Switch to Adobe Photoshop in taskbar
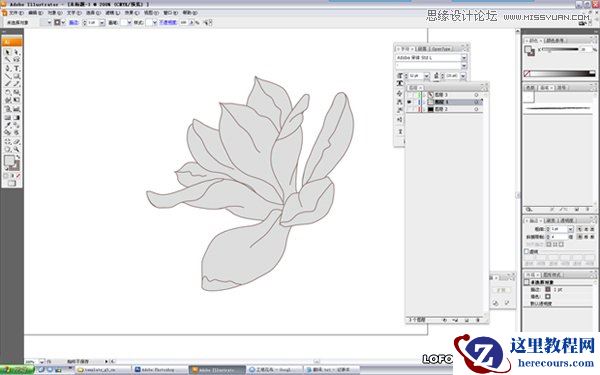Viewport: 600px width, 375px height. [159, 370]
